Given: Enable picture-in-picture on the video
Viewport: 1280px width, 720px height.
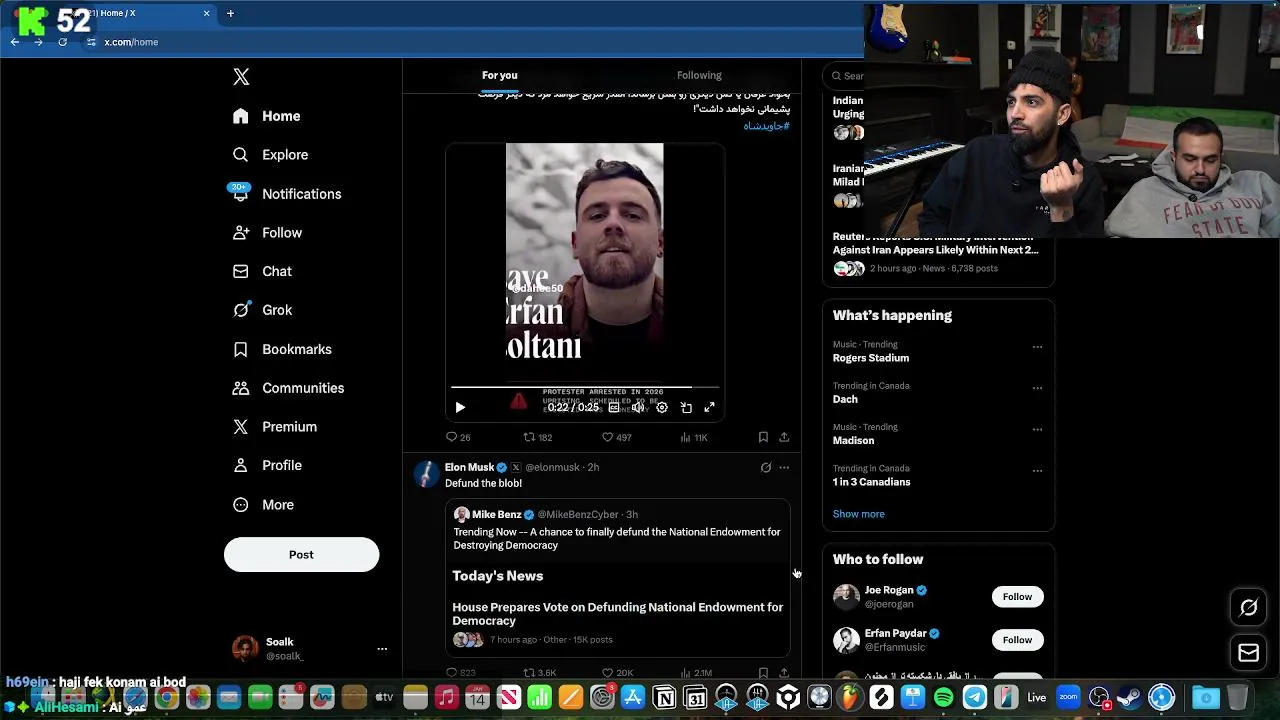Looking at the screenshot, I should click(x=686, y=407).
